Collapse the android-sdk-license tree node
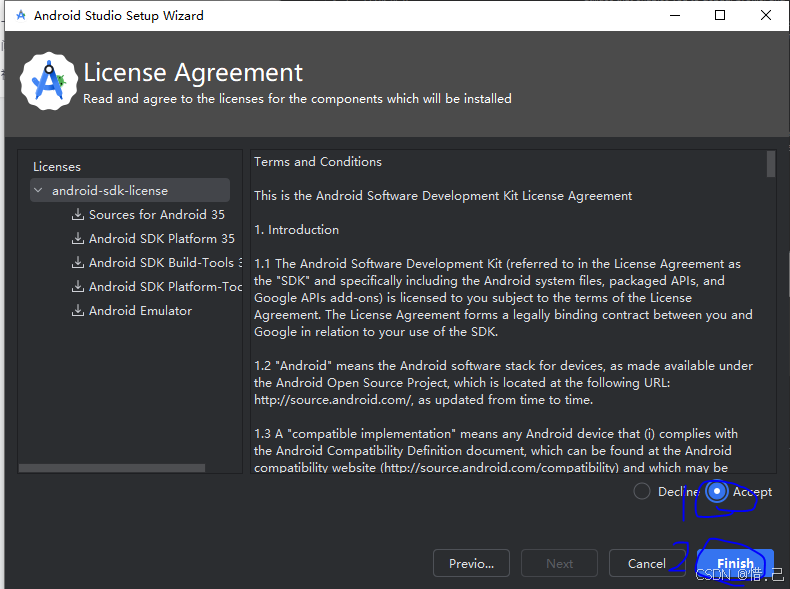 (x=38, y=190)
